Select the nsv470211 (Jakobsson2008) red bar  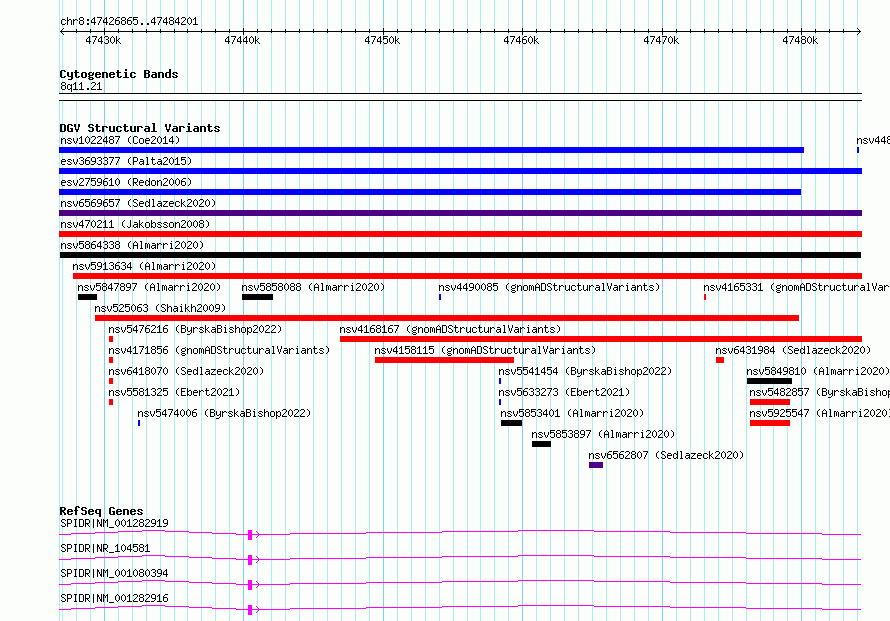(x=460, y=234)
